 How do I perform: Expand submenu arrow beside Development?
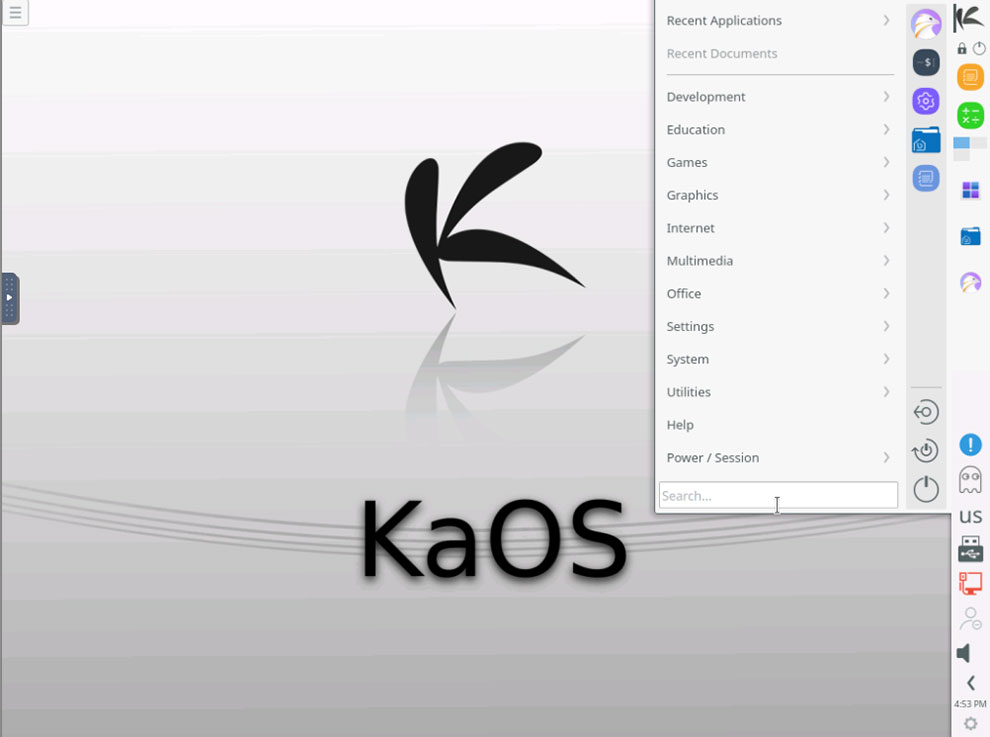click(886, 96)
